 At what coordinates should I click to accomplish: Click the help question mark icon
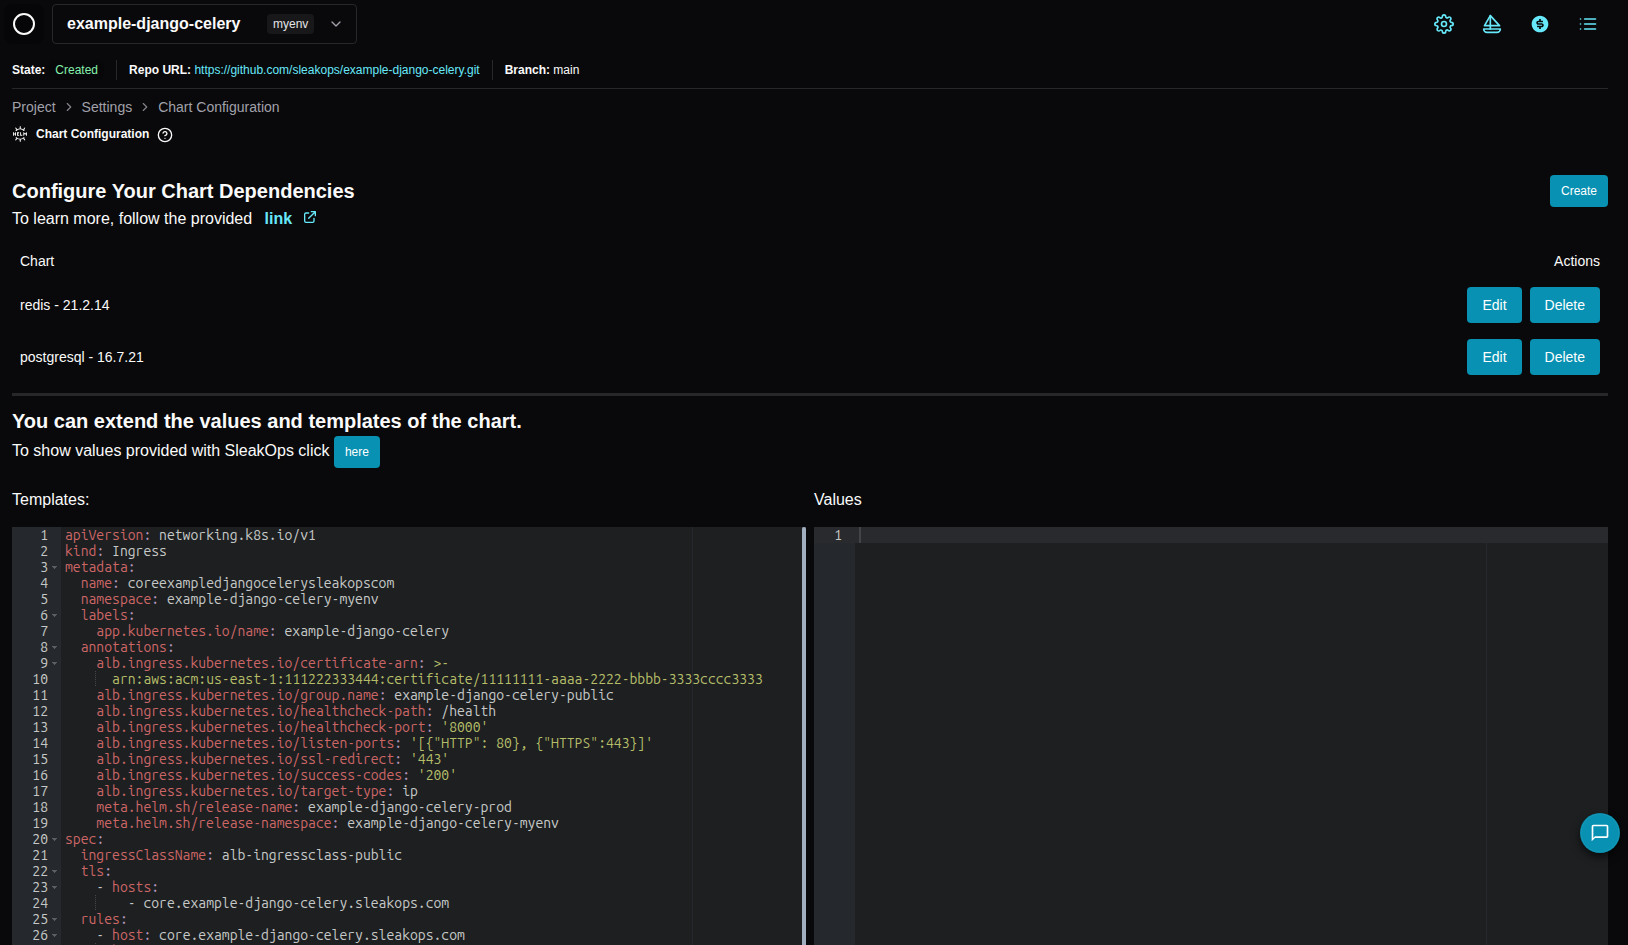tap(165, 135)
